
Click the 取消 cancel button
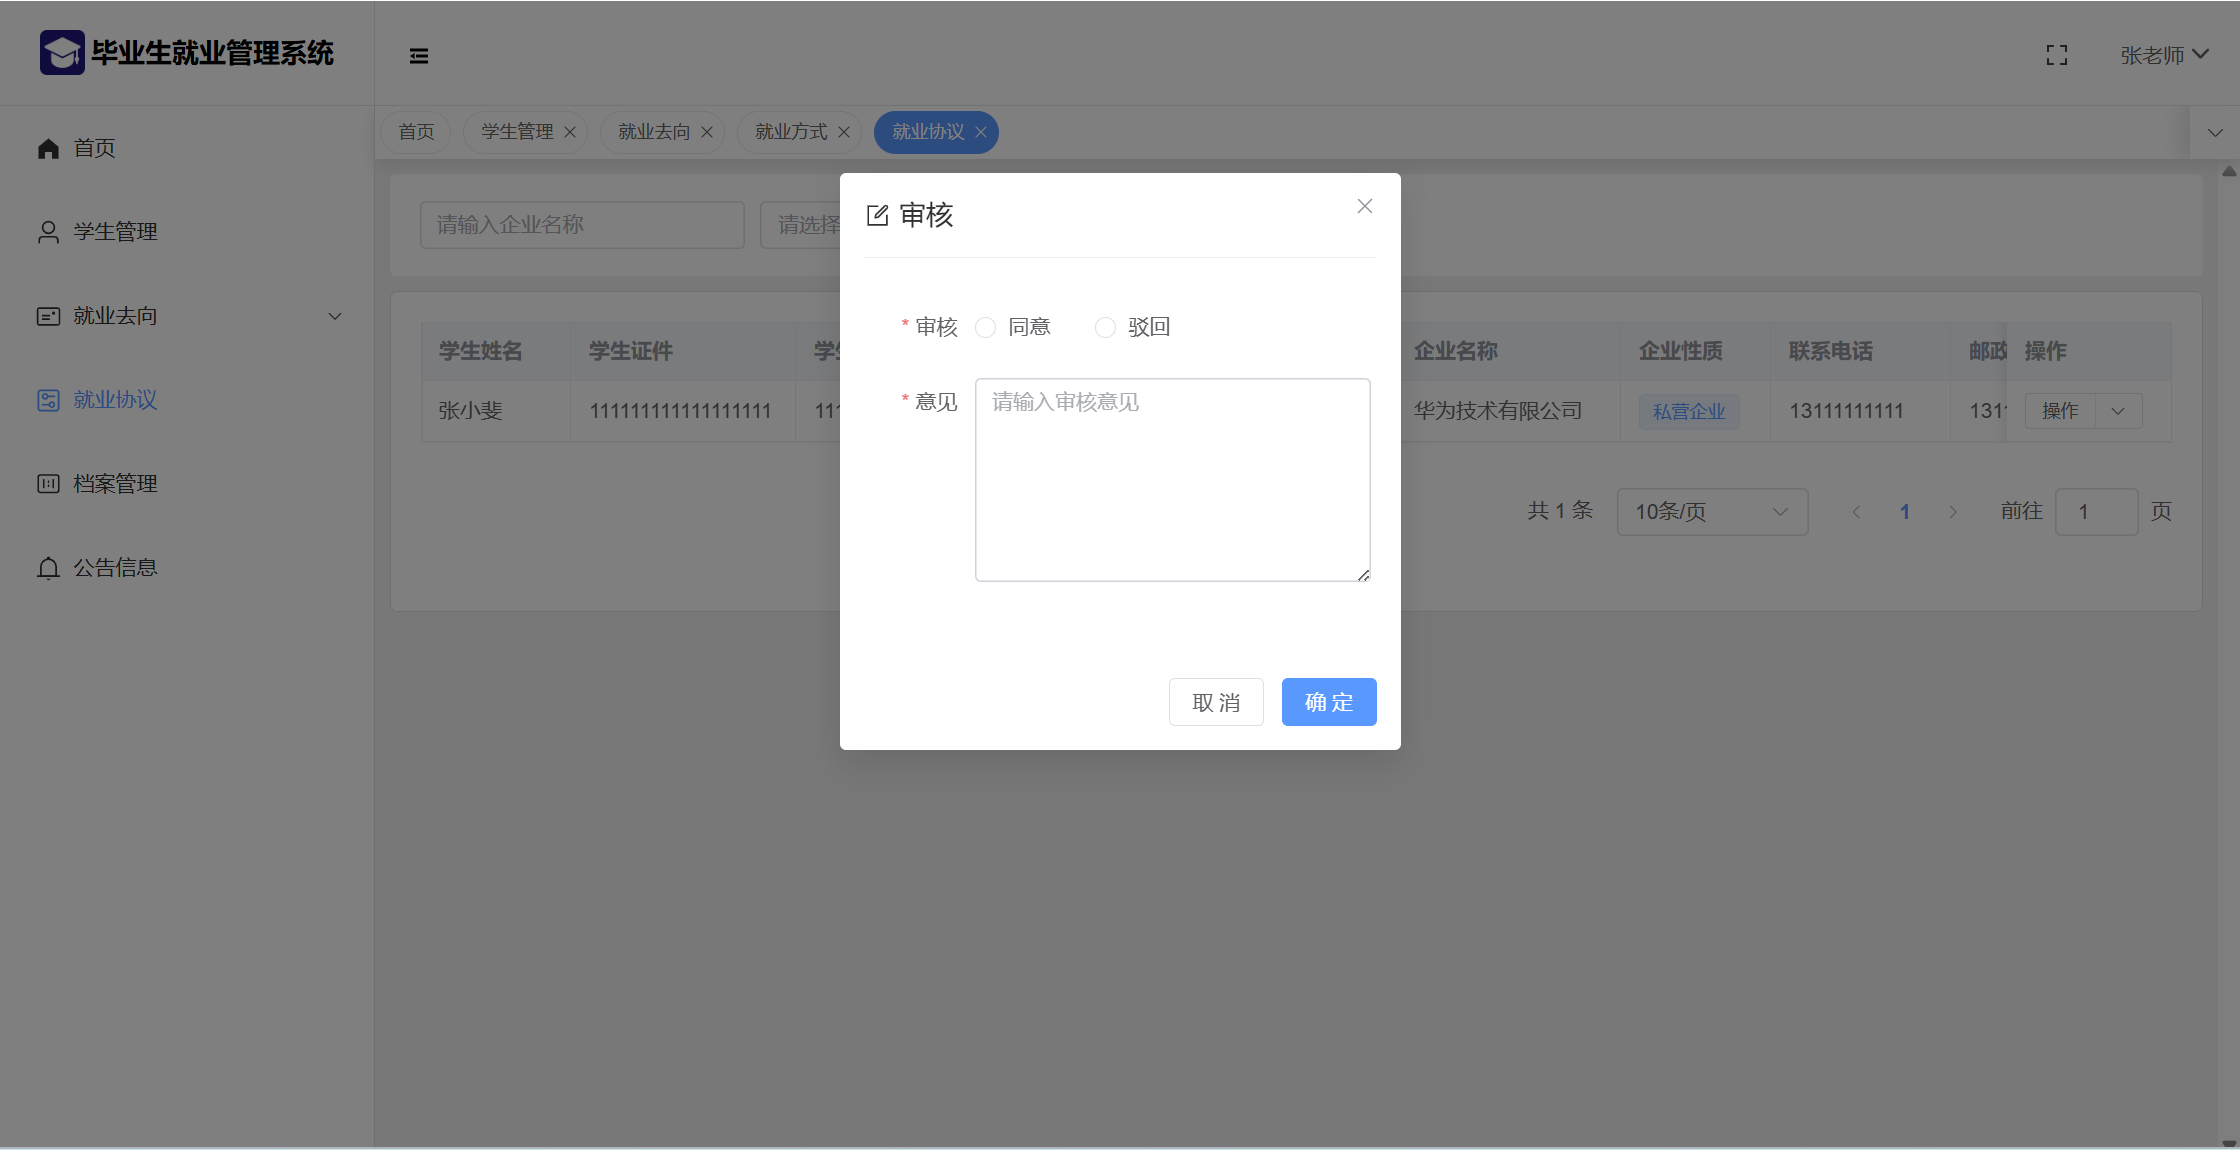[1216, 702]
